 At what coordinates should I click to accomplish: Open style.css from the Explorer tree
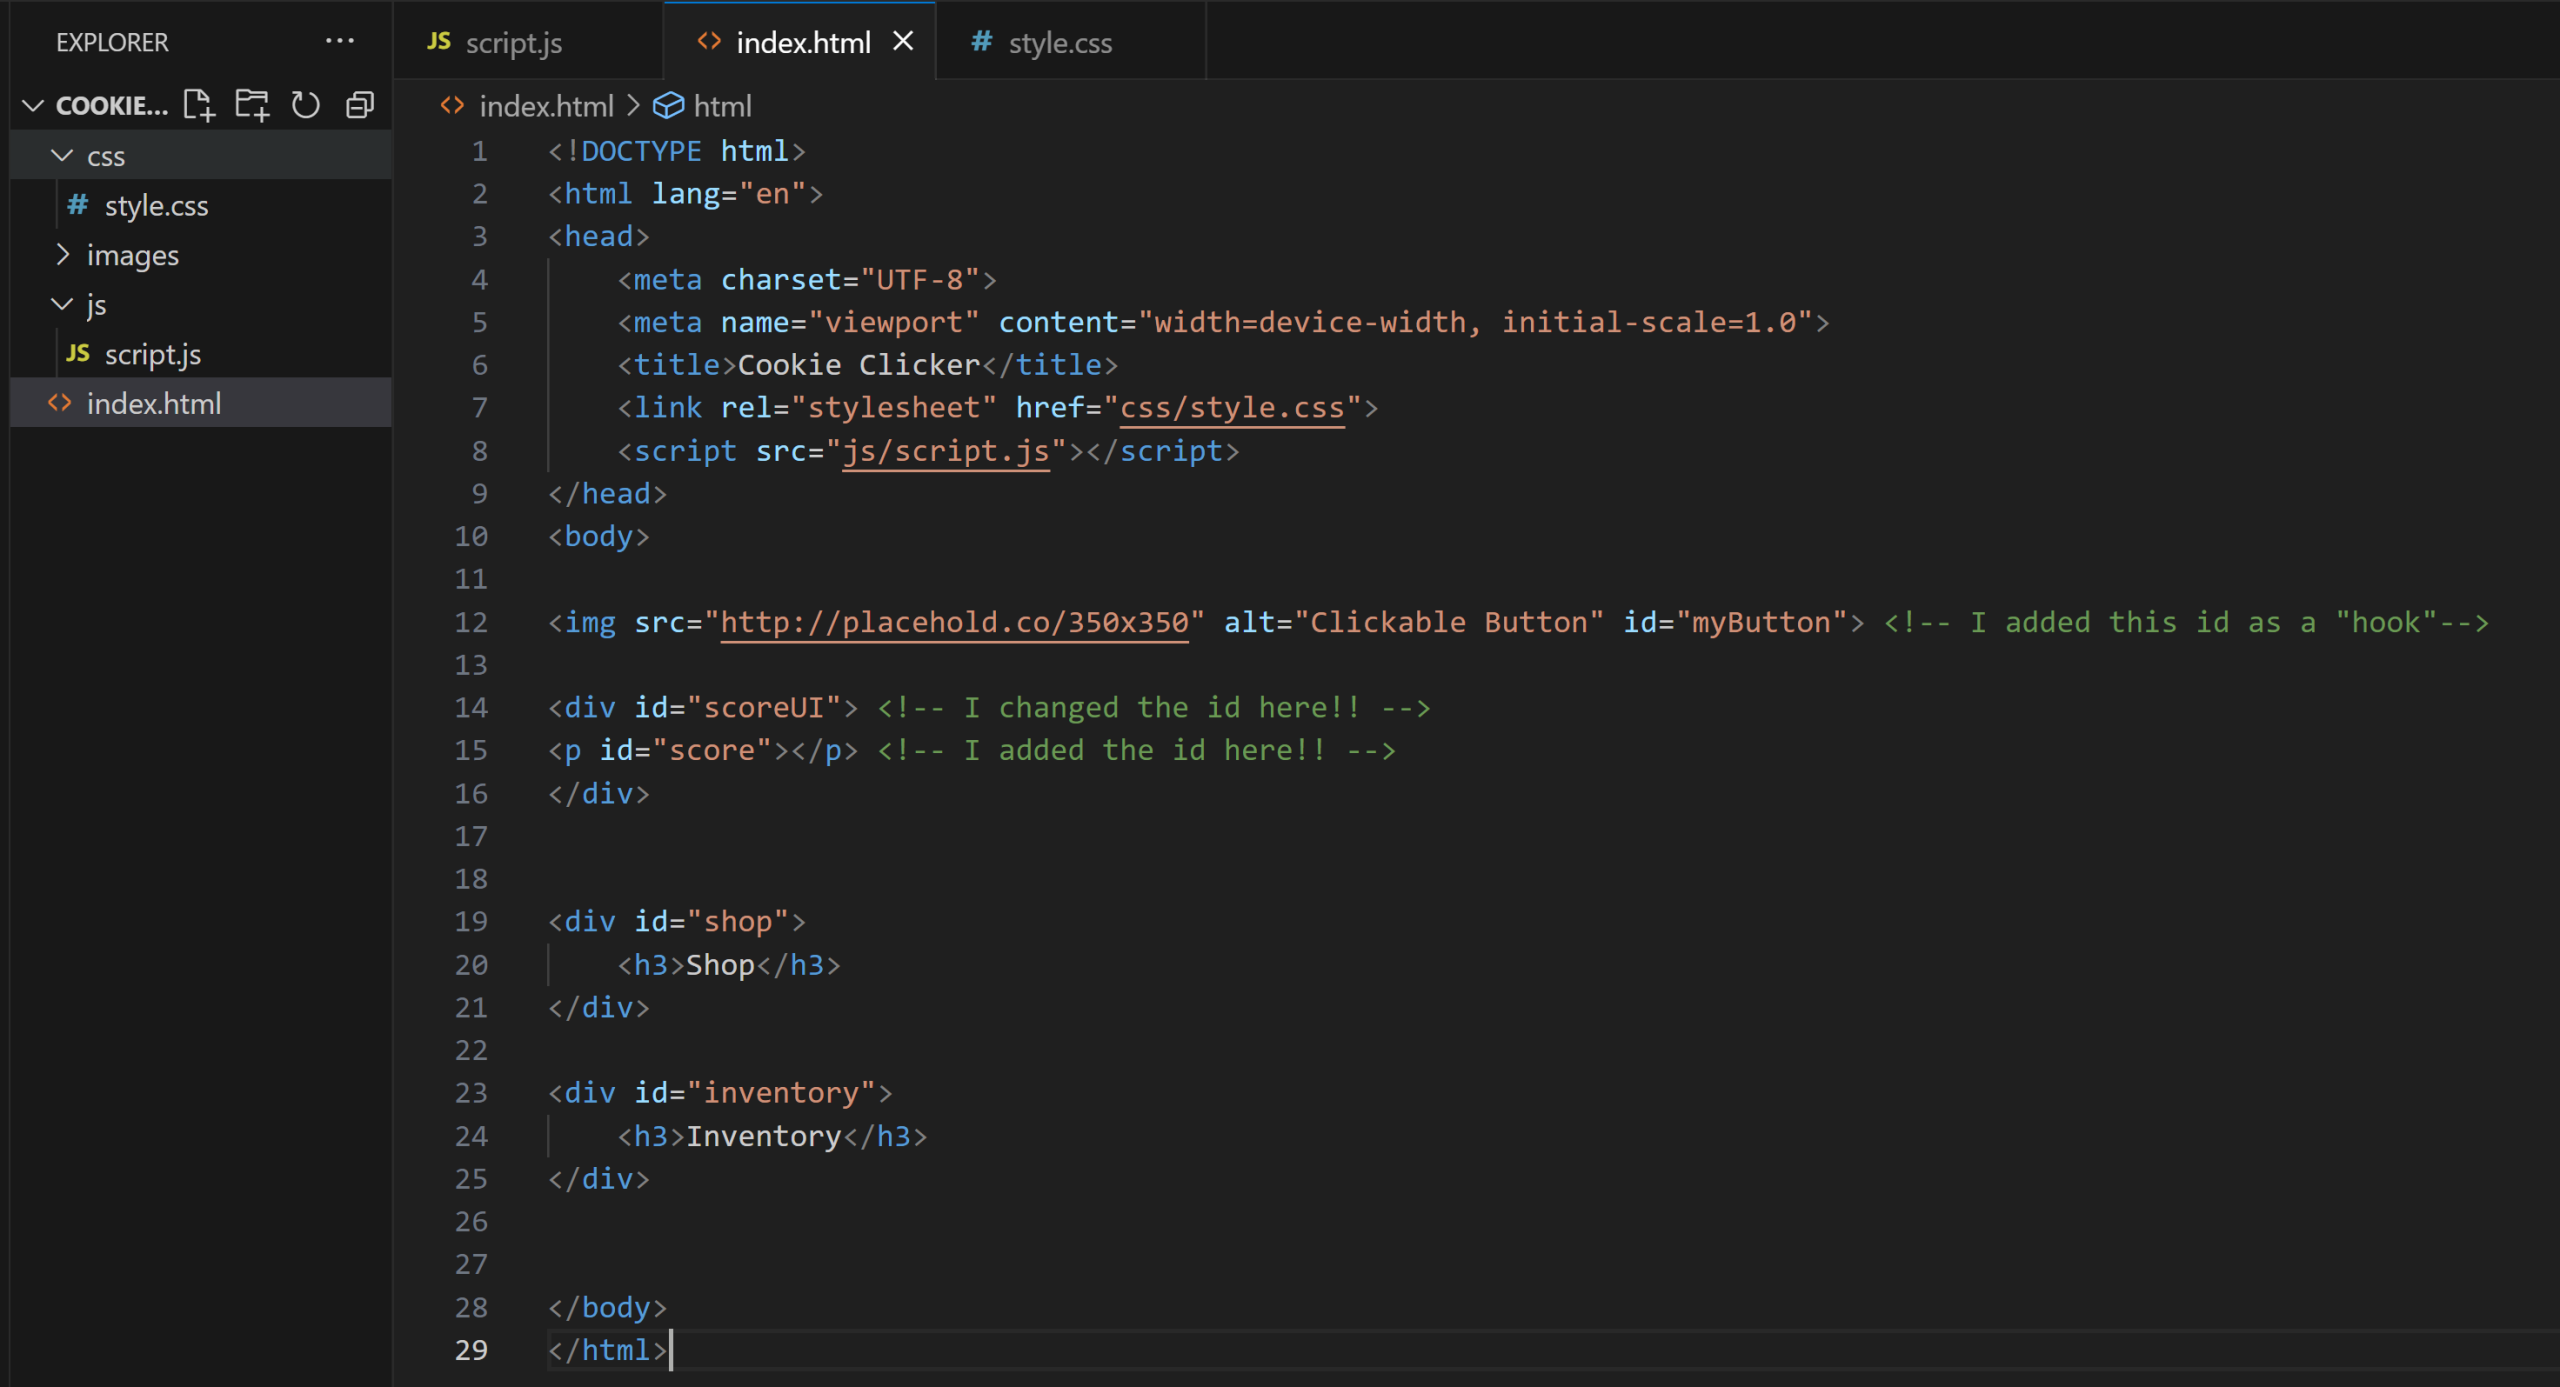point(200,205)
